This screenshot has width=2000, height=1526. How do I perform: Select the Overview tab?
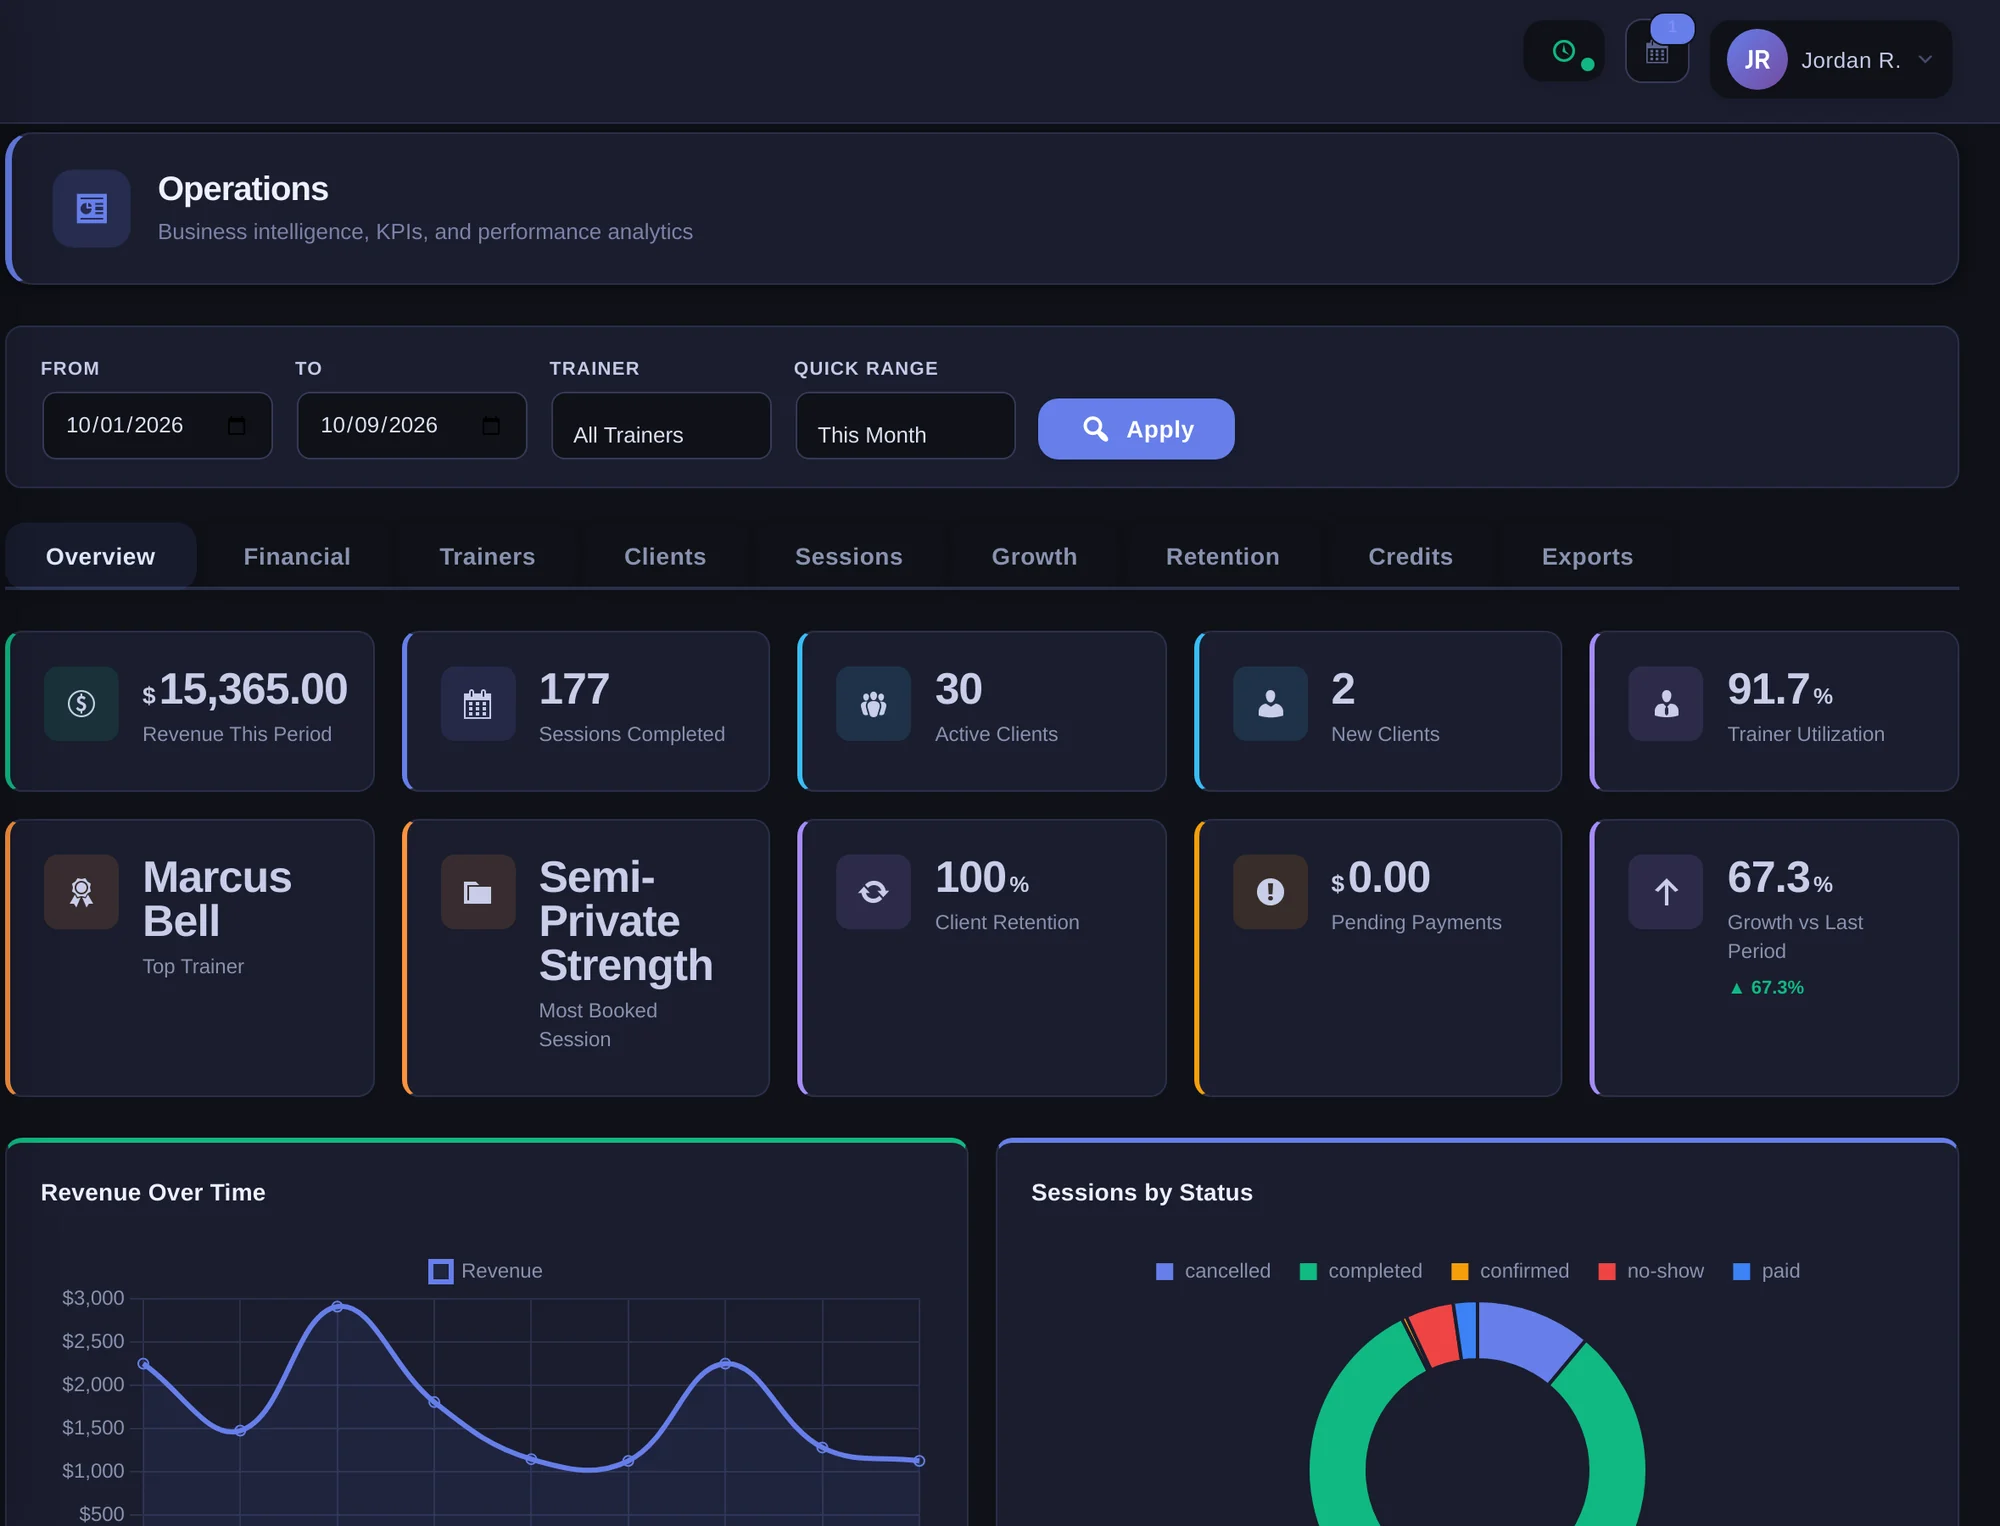101,556
